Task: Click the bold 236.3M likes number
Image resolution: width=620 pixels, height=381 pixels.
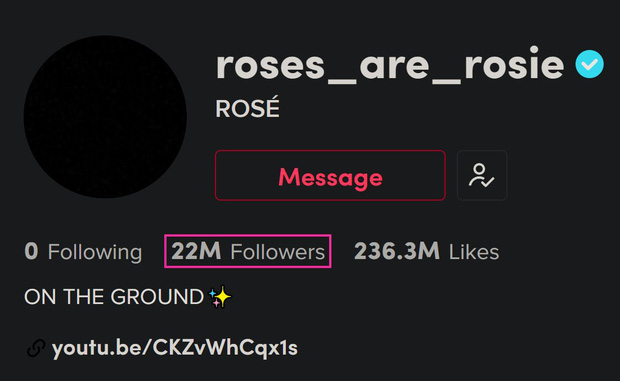Action: point(397,251)
